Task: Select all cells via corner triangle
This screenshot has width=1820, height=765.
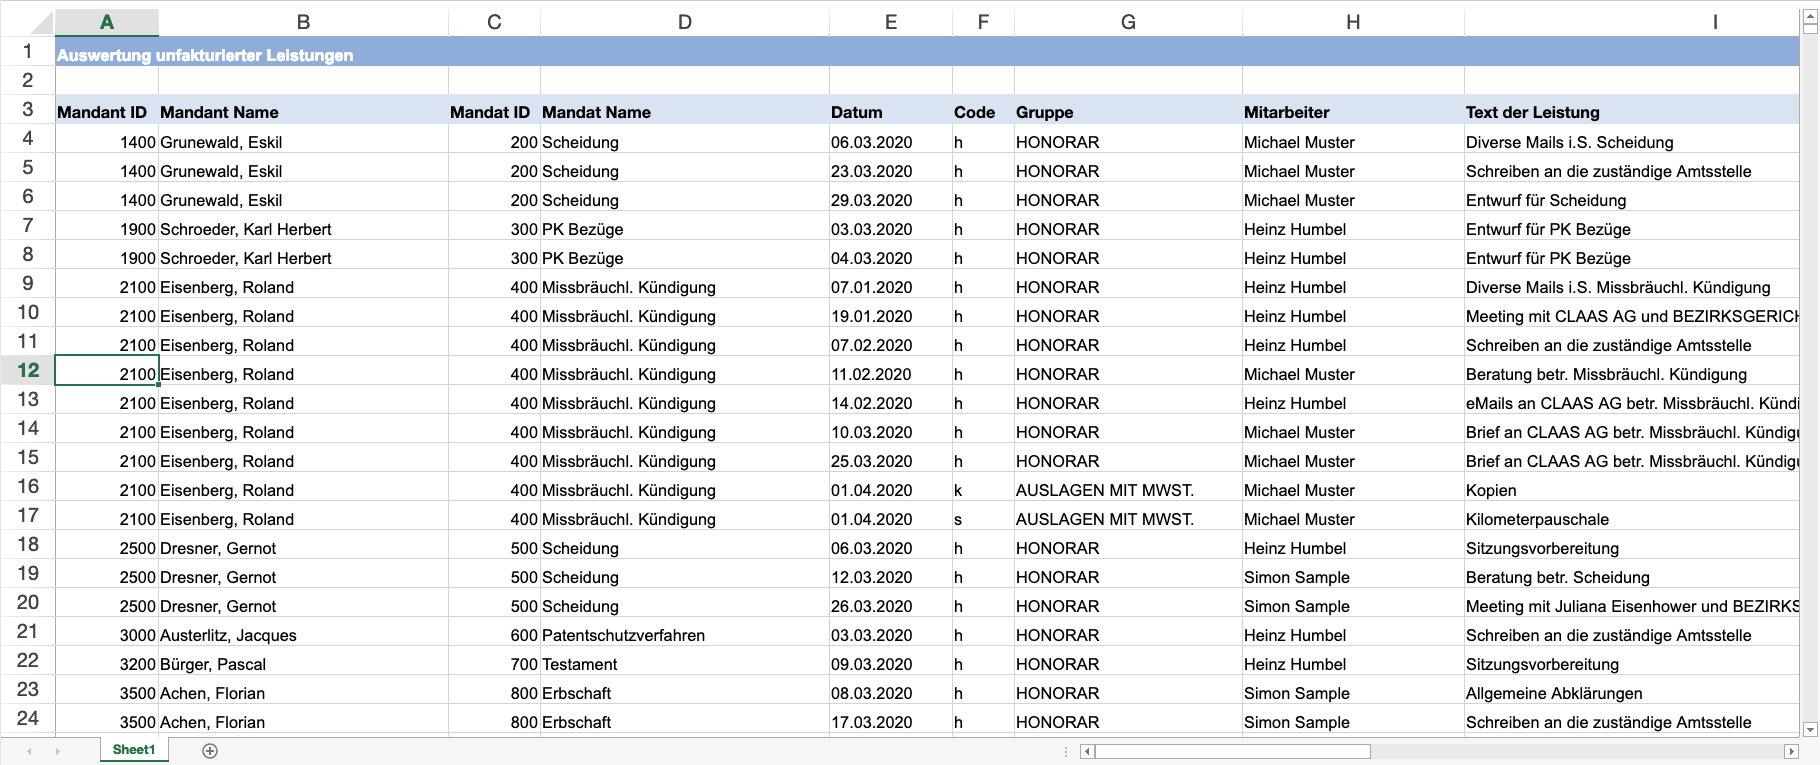Action: (x=28, y=22)
